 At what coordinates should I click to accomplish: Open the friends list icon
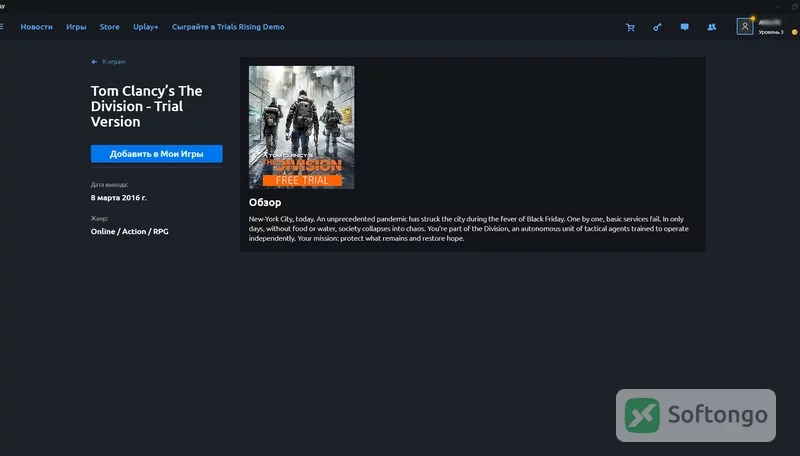click(x=712, y=27)
